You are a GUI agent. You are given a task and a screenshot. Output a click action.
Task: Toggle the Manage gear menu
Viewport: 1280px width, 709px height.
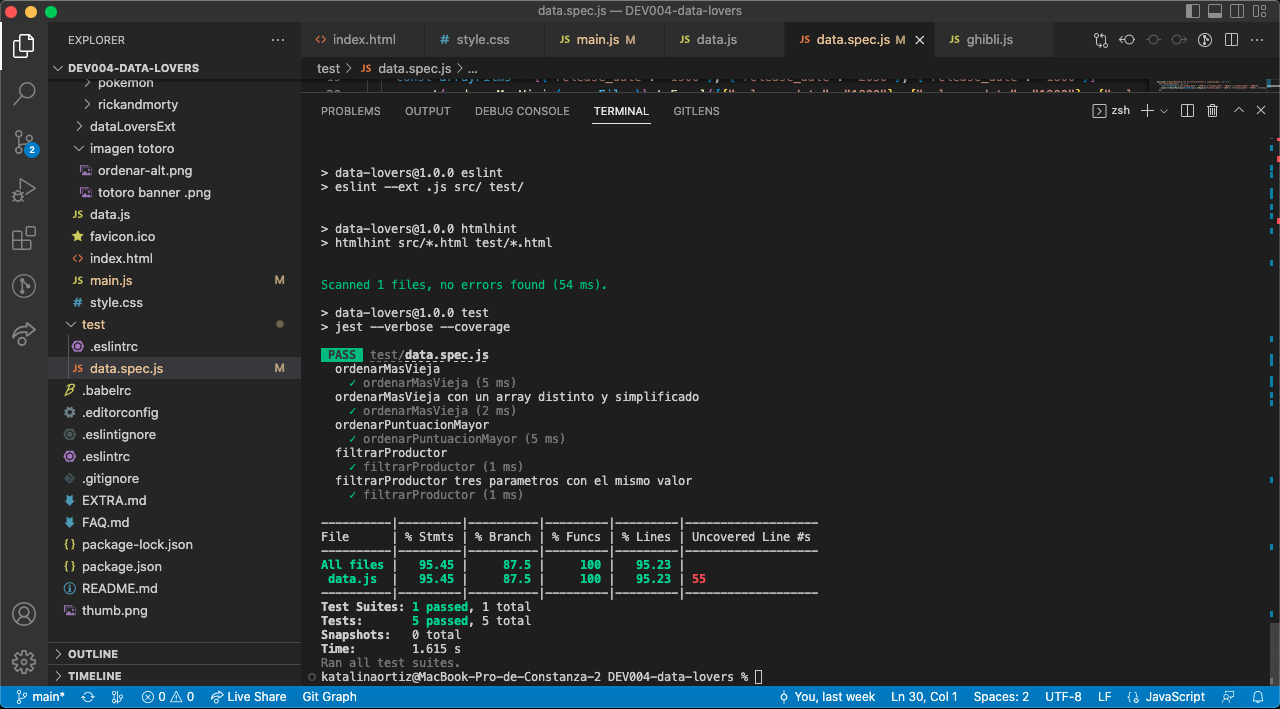pos(24,661)
